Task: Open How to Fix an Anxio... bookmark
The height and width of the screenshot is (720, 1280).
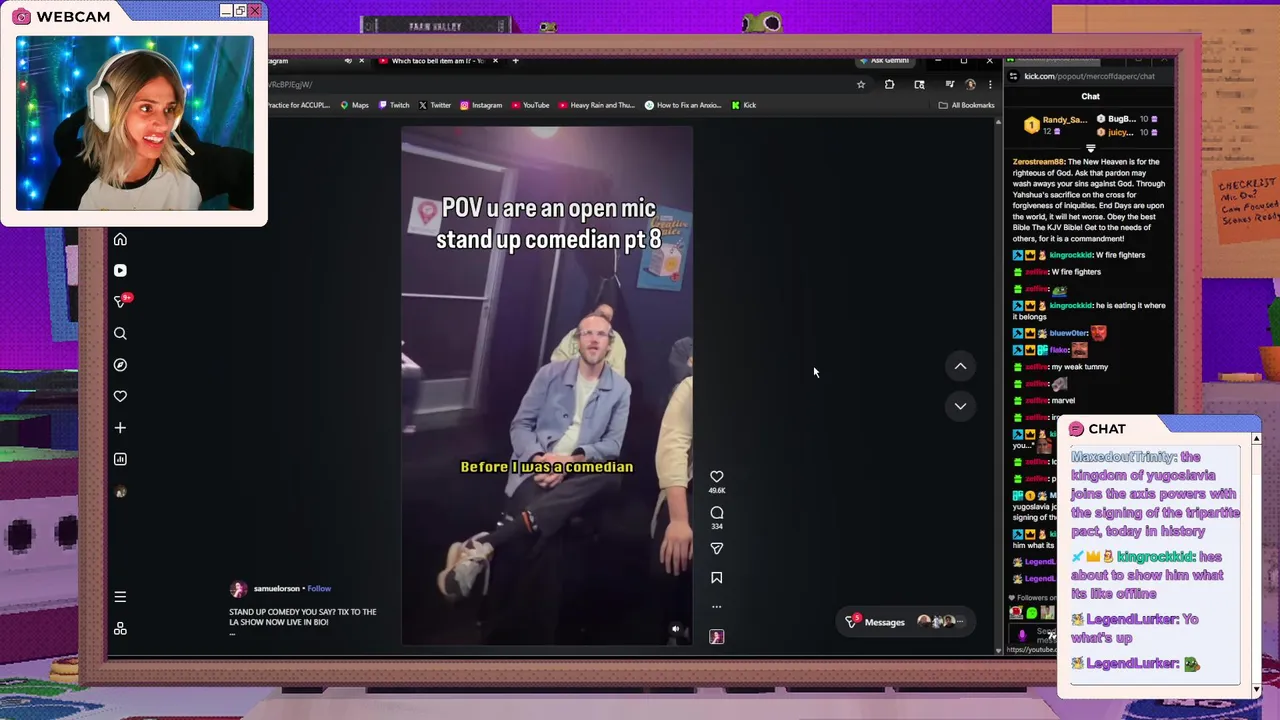Action: [x=683, y=105]
